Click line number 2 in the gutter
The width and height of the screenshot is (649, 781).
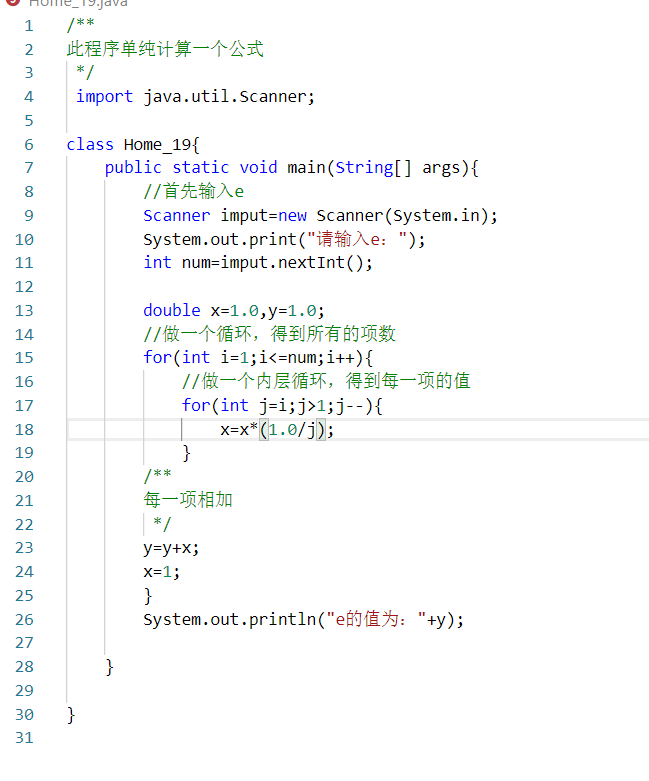click(29, 50)
